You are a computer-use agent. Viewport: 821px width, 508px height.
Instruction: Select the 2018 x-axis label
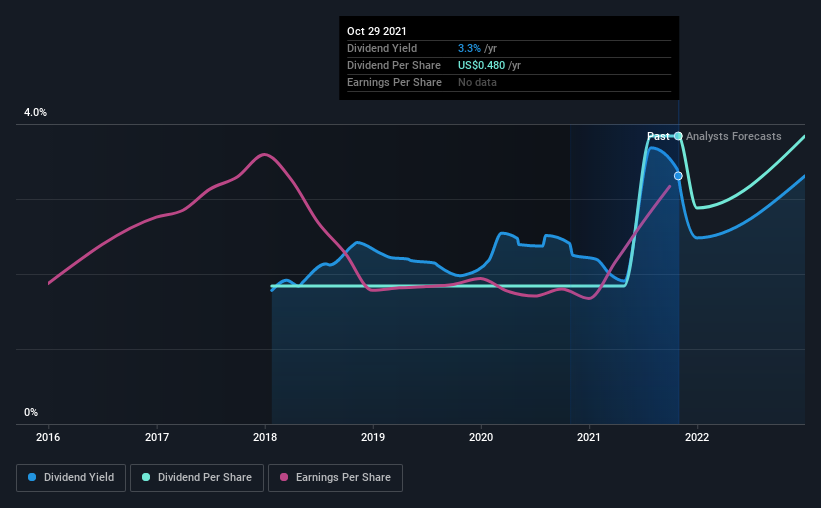265,437
